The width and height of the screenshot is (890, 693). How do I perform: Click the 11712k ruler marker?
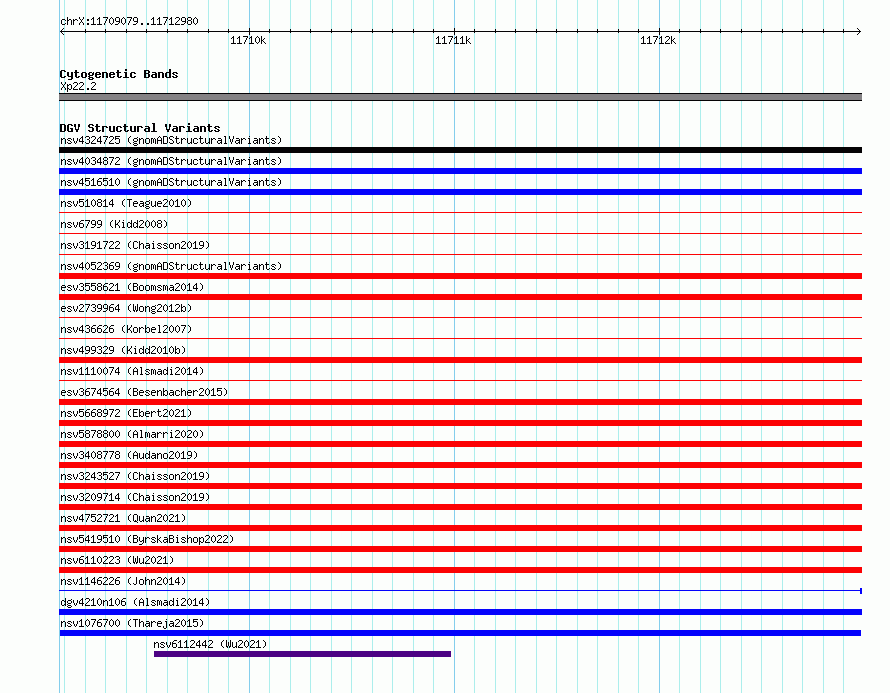coord(658,40)
